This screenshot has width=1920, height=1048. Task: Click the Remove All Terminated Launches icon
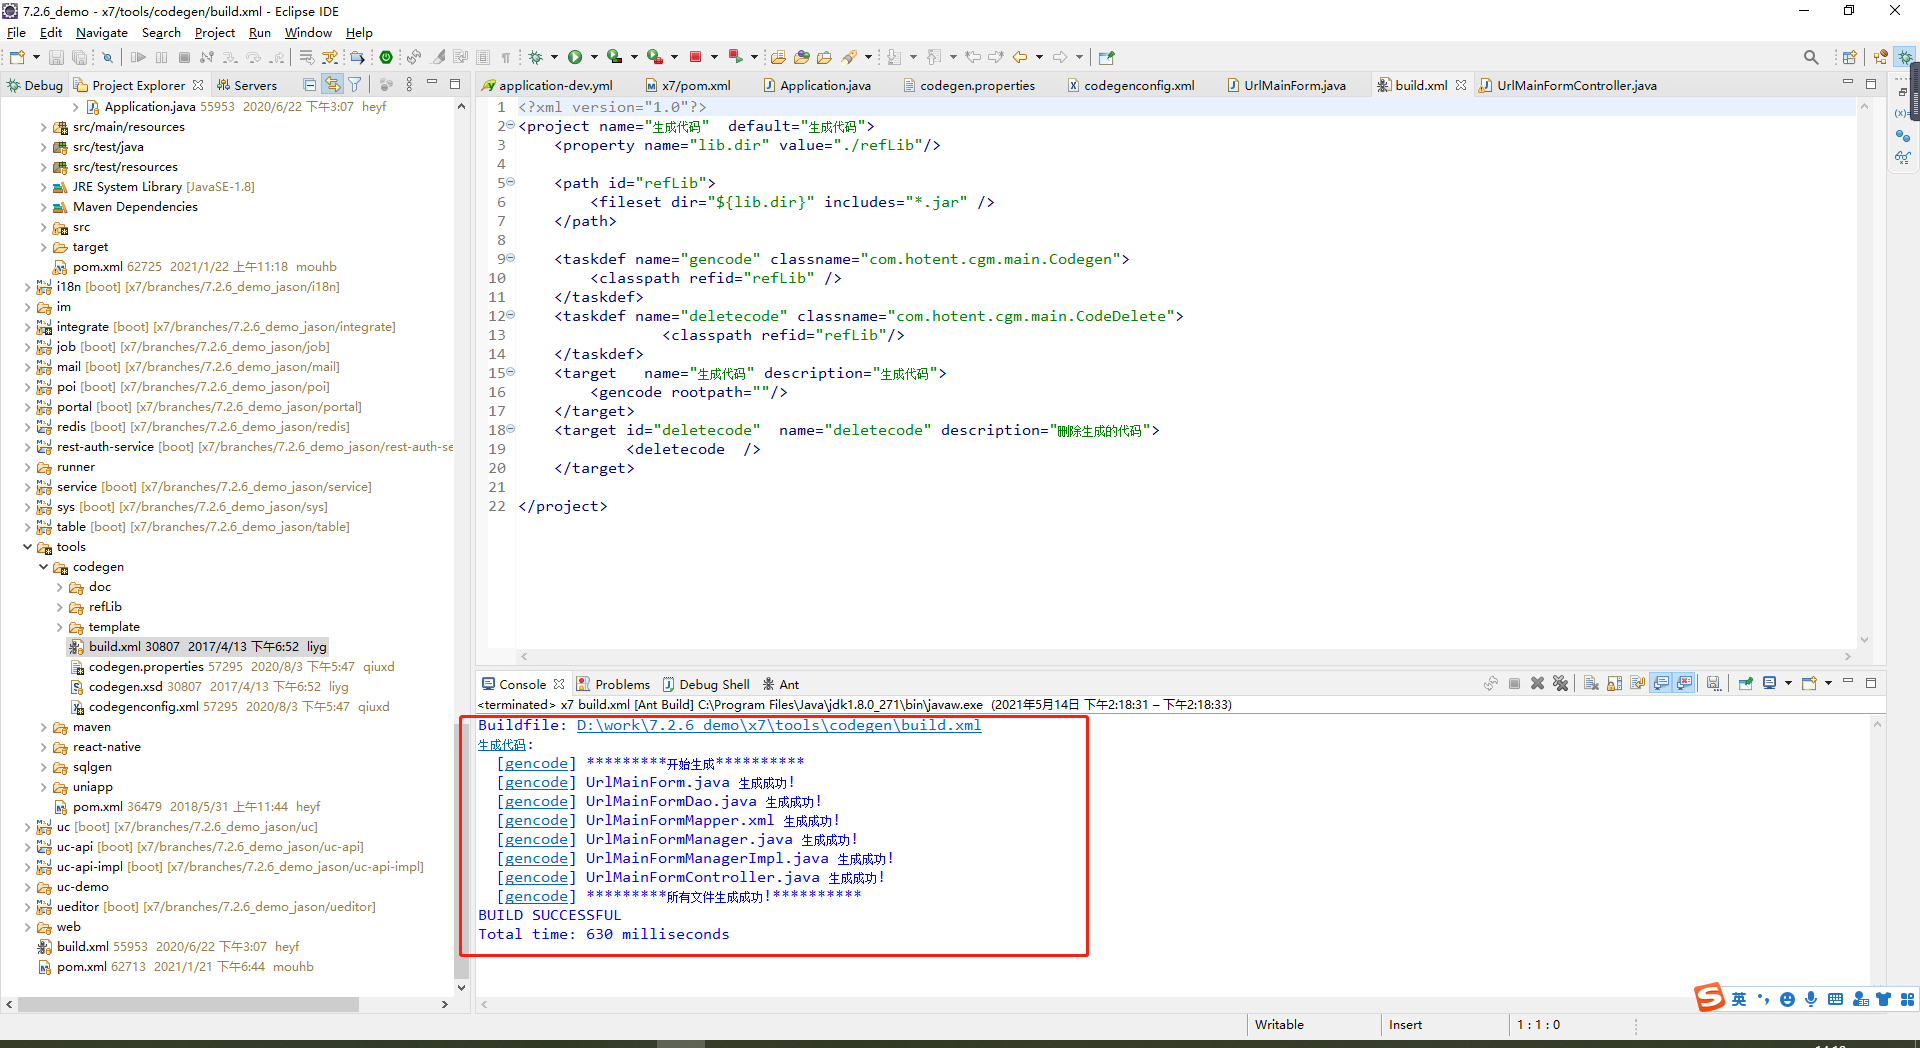pyautogui.click(x=1560, y=684)
